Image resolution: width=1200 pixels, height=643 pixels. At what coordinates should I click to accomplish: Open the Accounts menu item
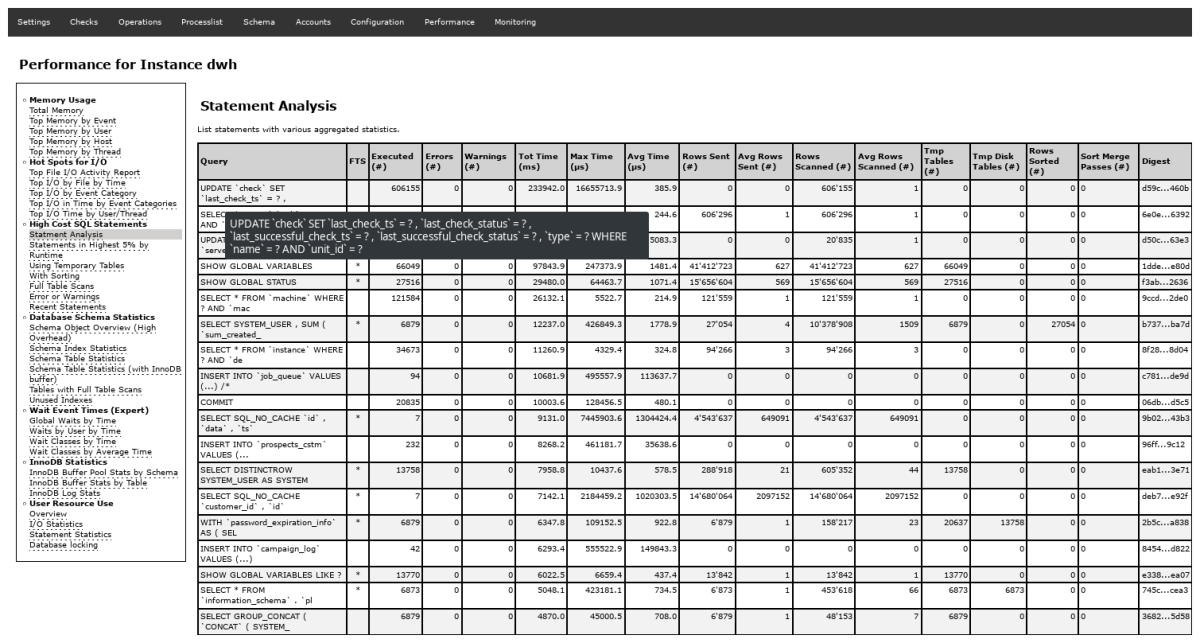click(312, 22)
